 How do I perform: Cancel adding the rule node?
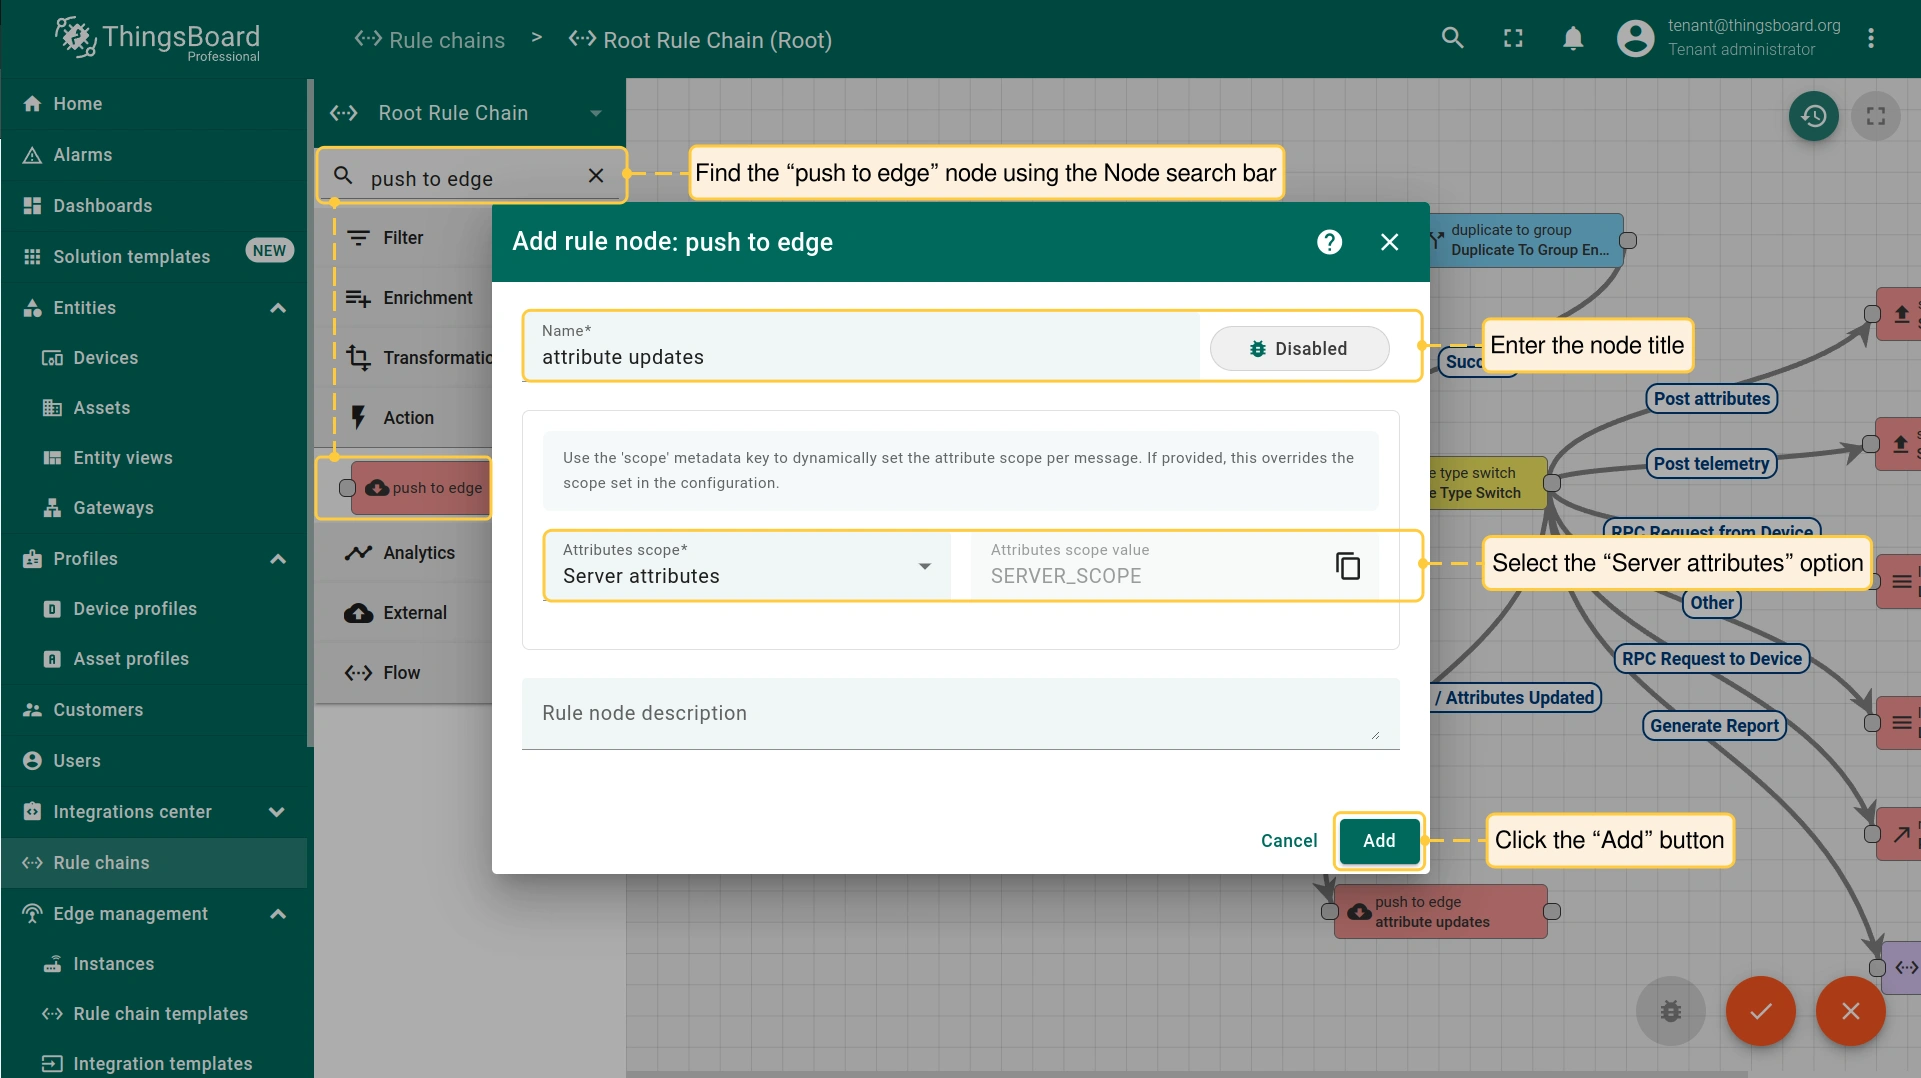(1288, 841)
